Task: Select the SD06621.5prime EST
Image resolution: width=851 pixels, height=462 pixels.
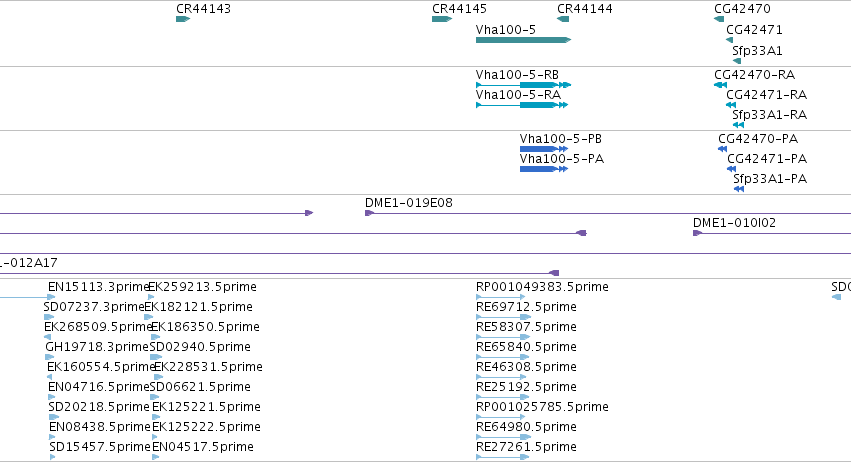Action: (x=154, y=397)
